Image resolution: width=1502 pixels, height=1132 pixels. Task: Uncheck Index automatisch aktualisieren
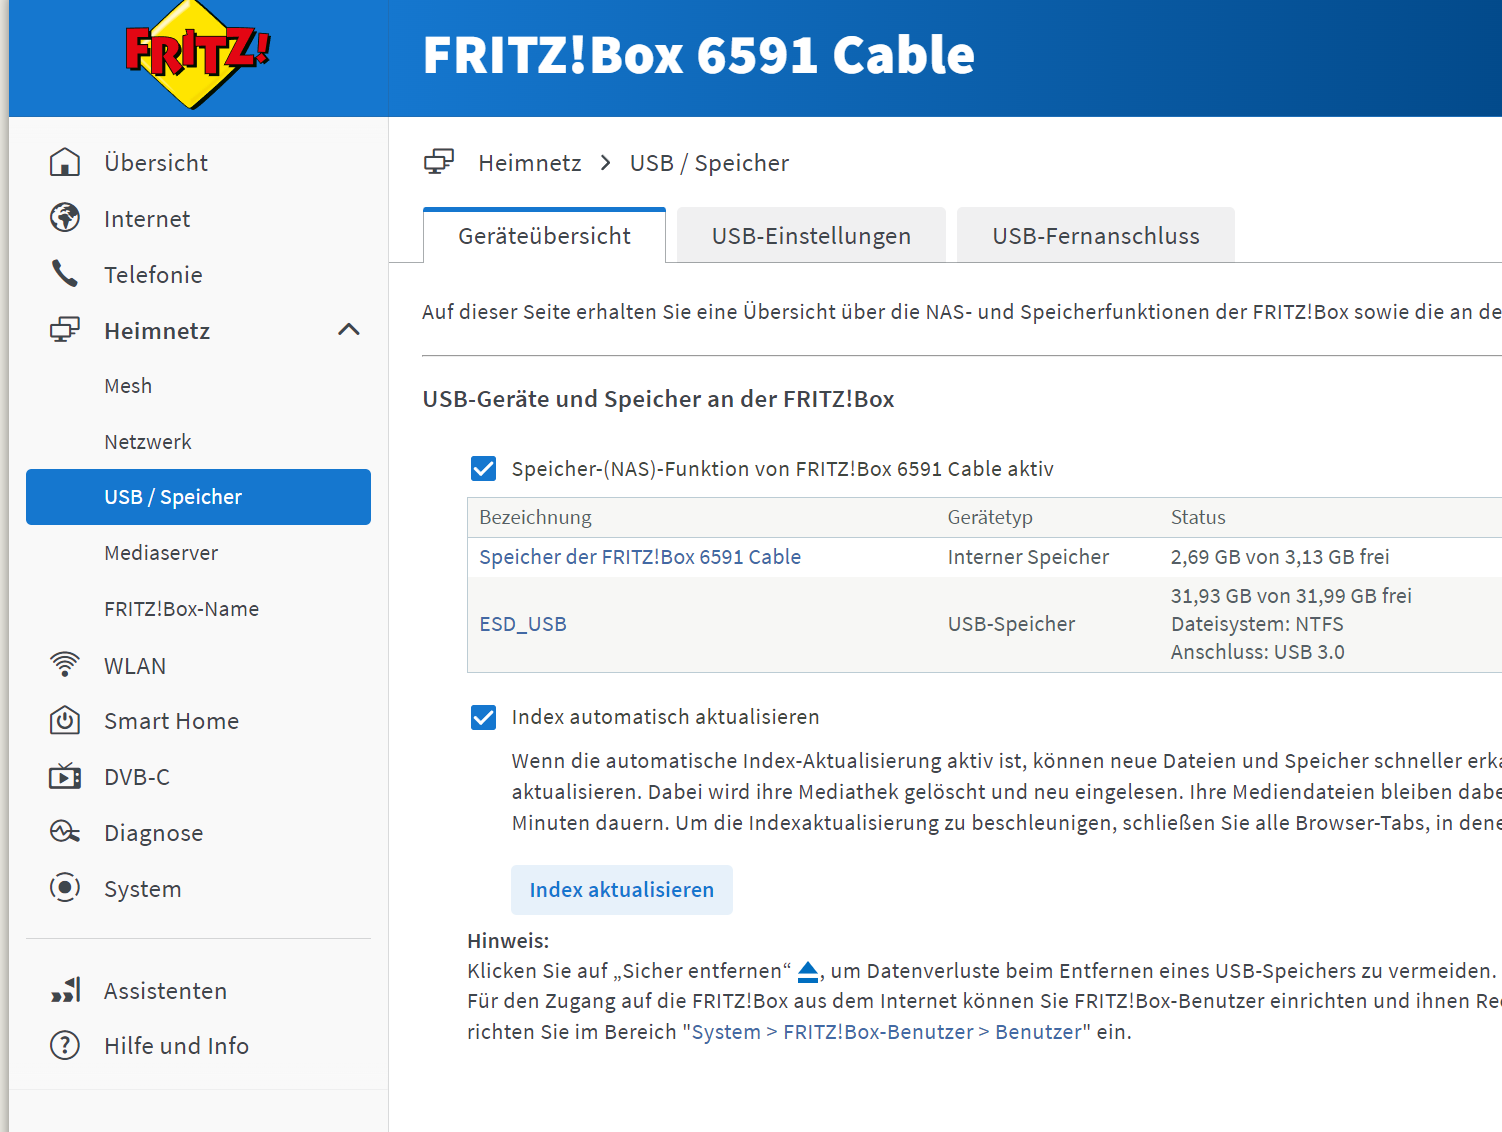pyautogui.click(x=484, y=717)
